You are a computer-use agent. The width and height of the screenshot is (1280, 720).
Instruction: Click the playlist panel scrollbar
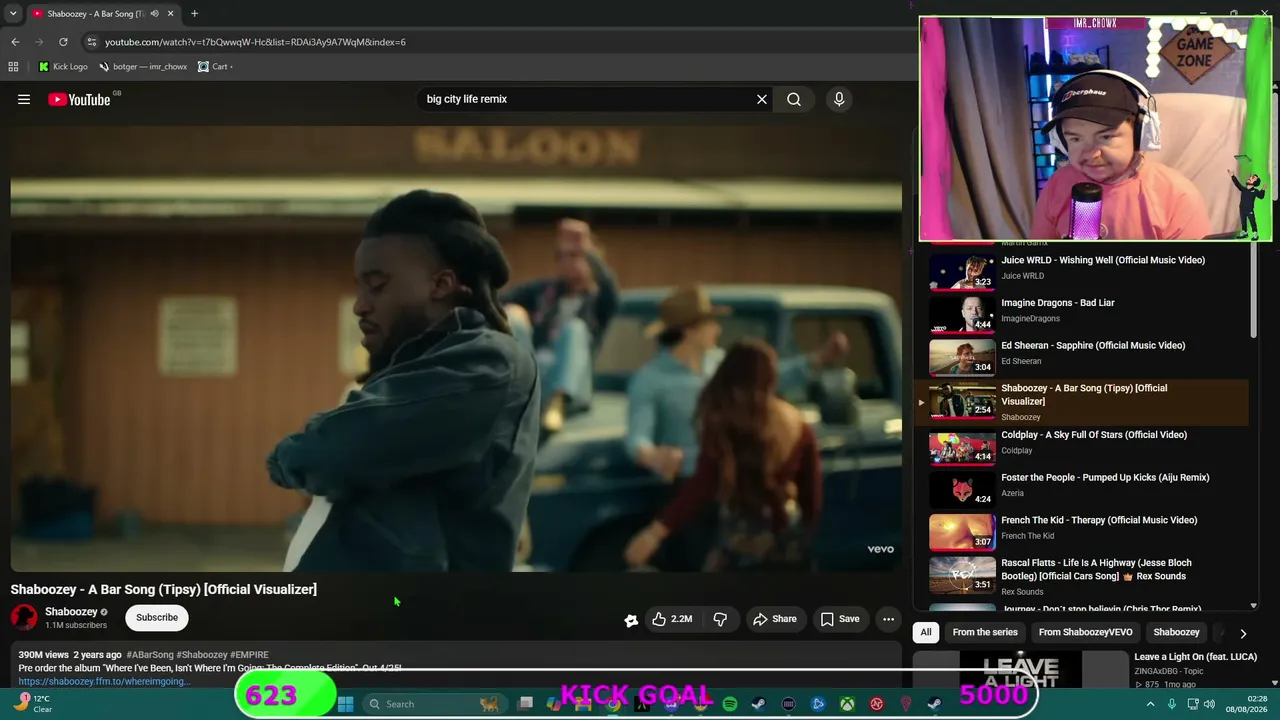click(1253, 290)
